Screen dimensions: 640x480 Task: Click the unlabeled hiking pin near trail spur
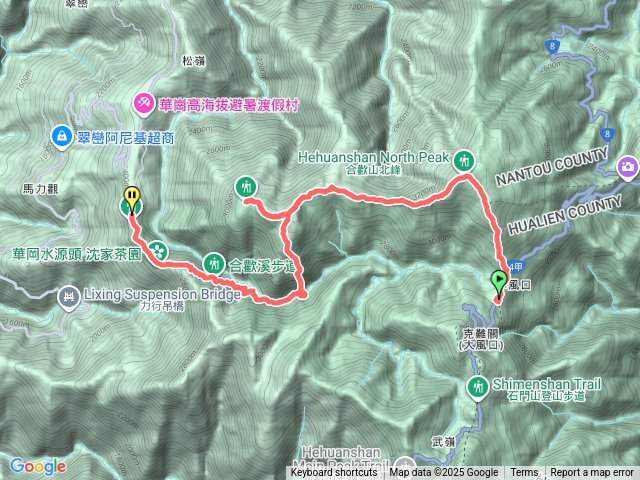click(246, 188)
